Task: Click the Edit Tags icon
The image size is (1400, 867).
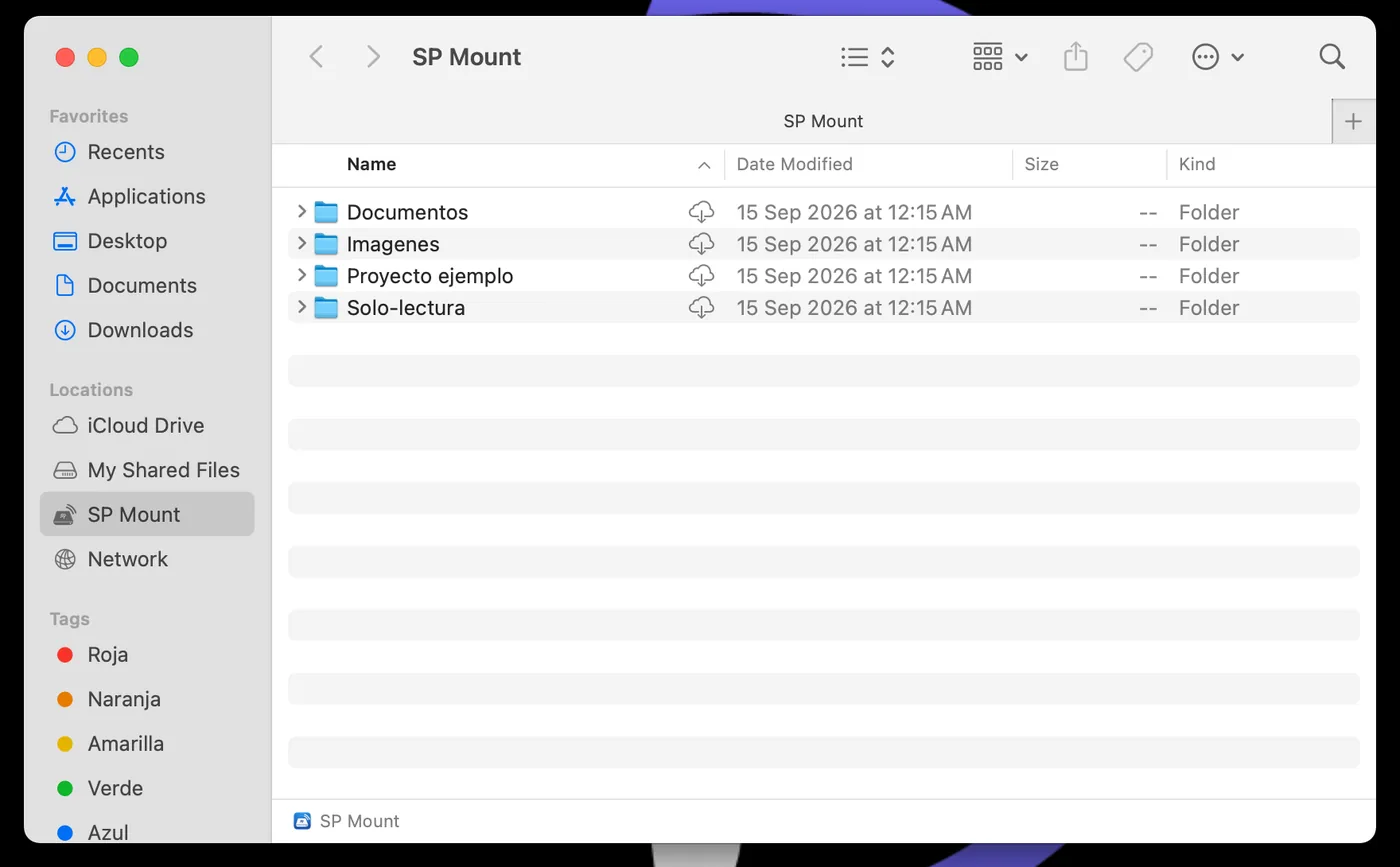Action: point(1138,57)
